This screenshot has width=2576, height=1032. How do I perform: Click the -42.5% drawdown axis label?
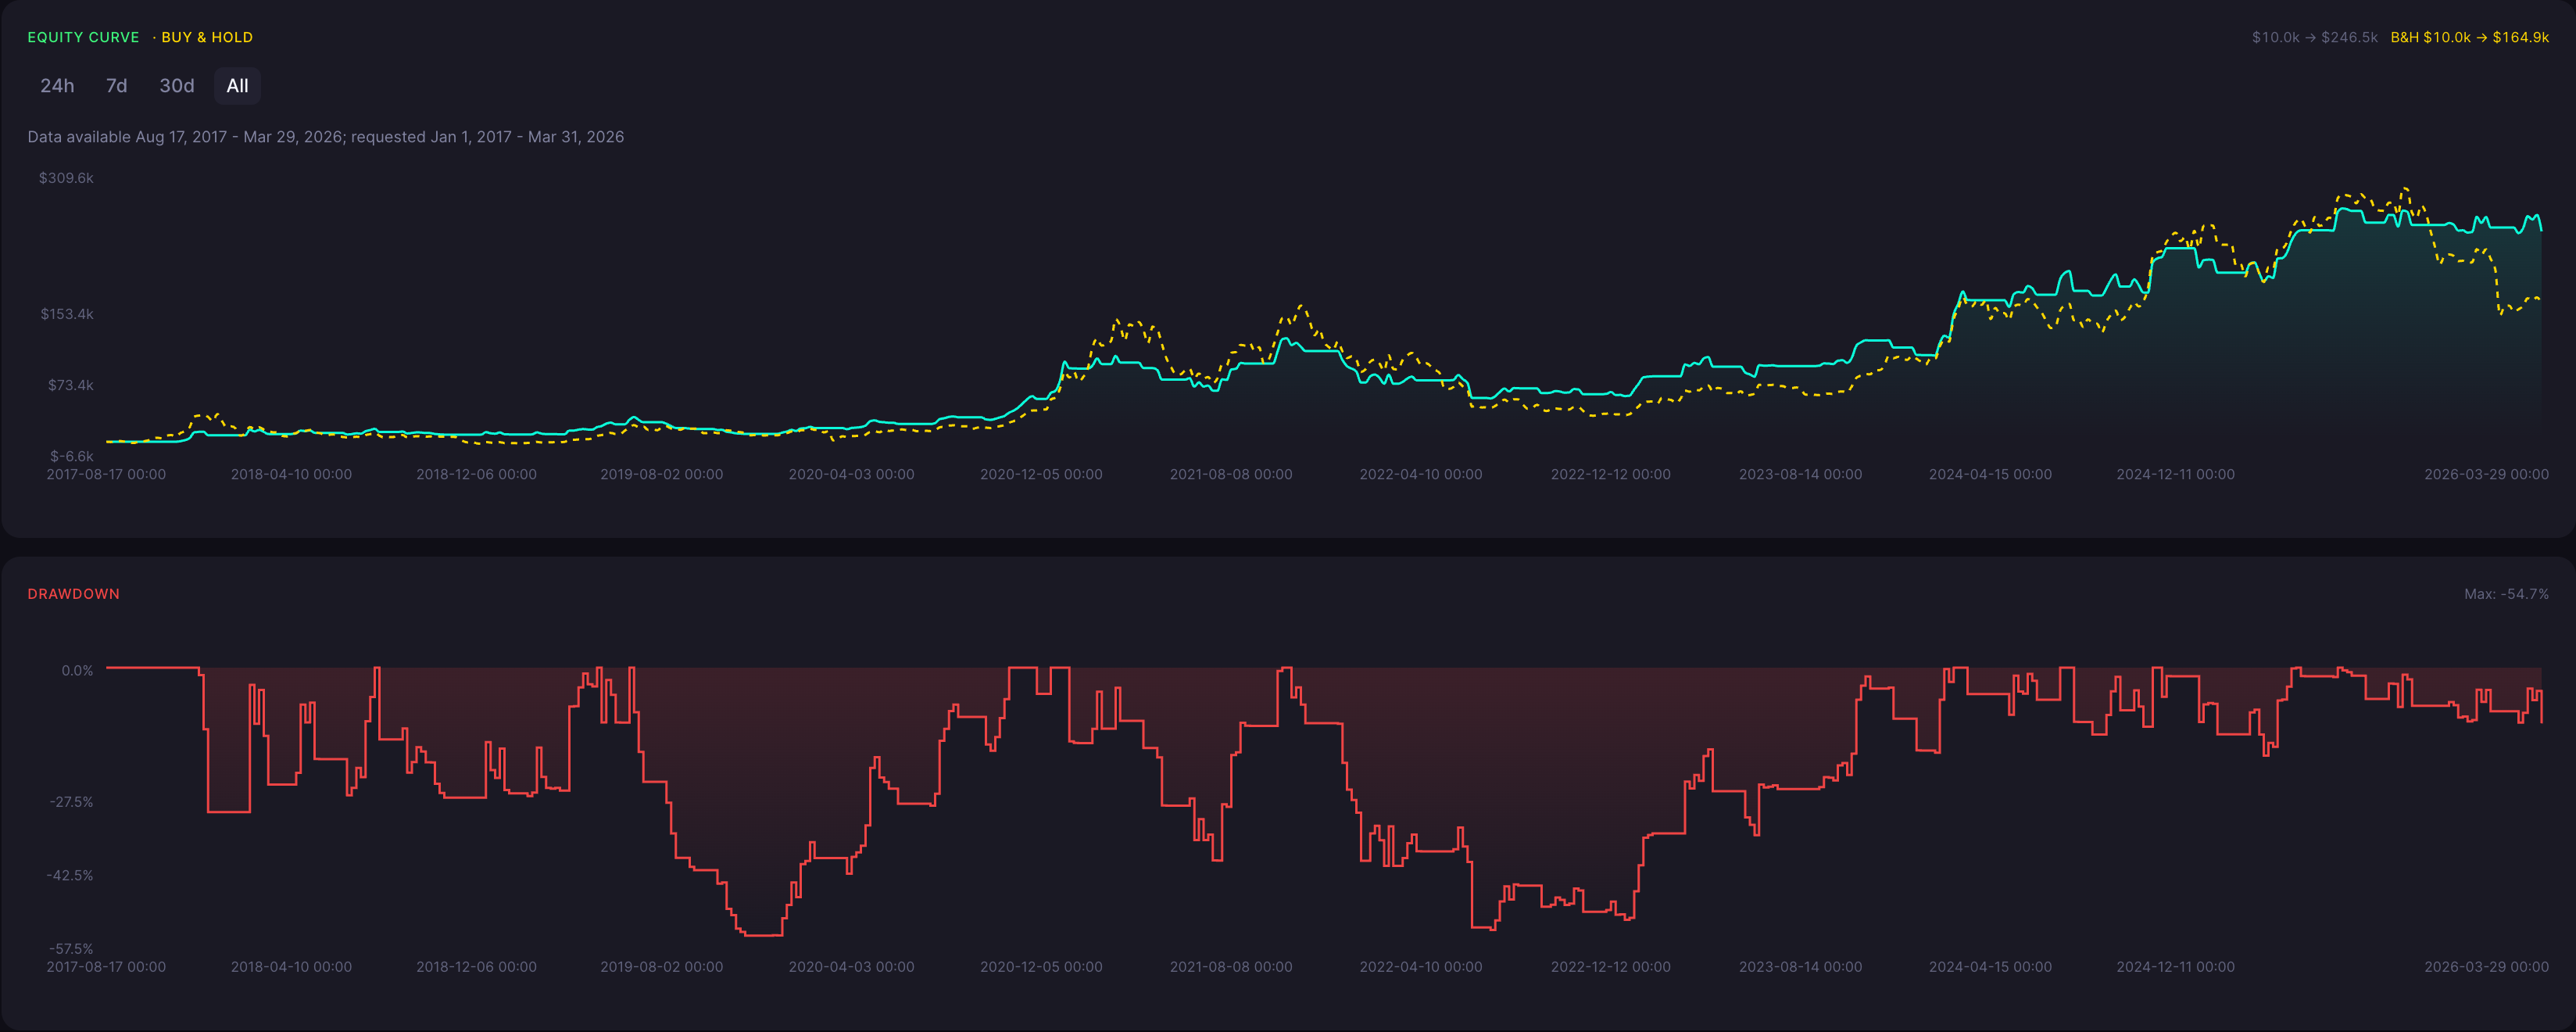70,875
